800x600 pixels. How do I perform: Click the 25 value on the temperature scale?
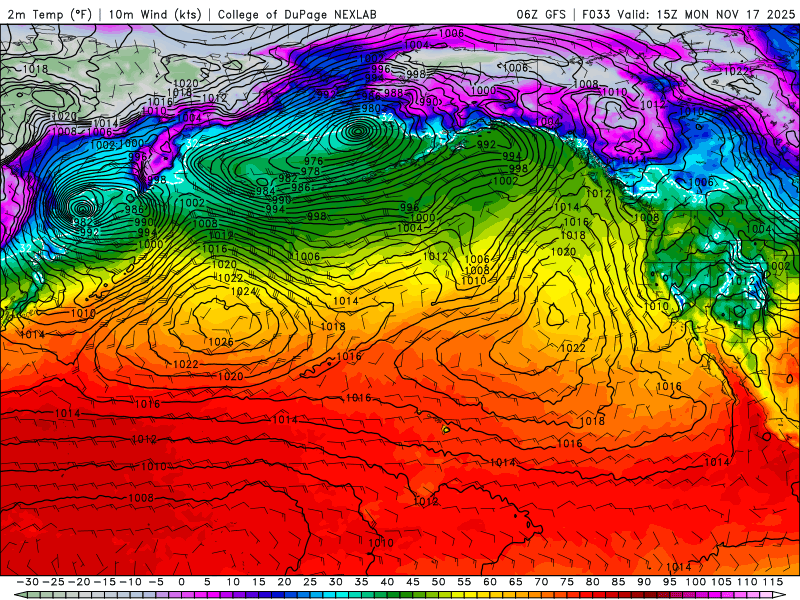click(310, 582)
